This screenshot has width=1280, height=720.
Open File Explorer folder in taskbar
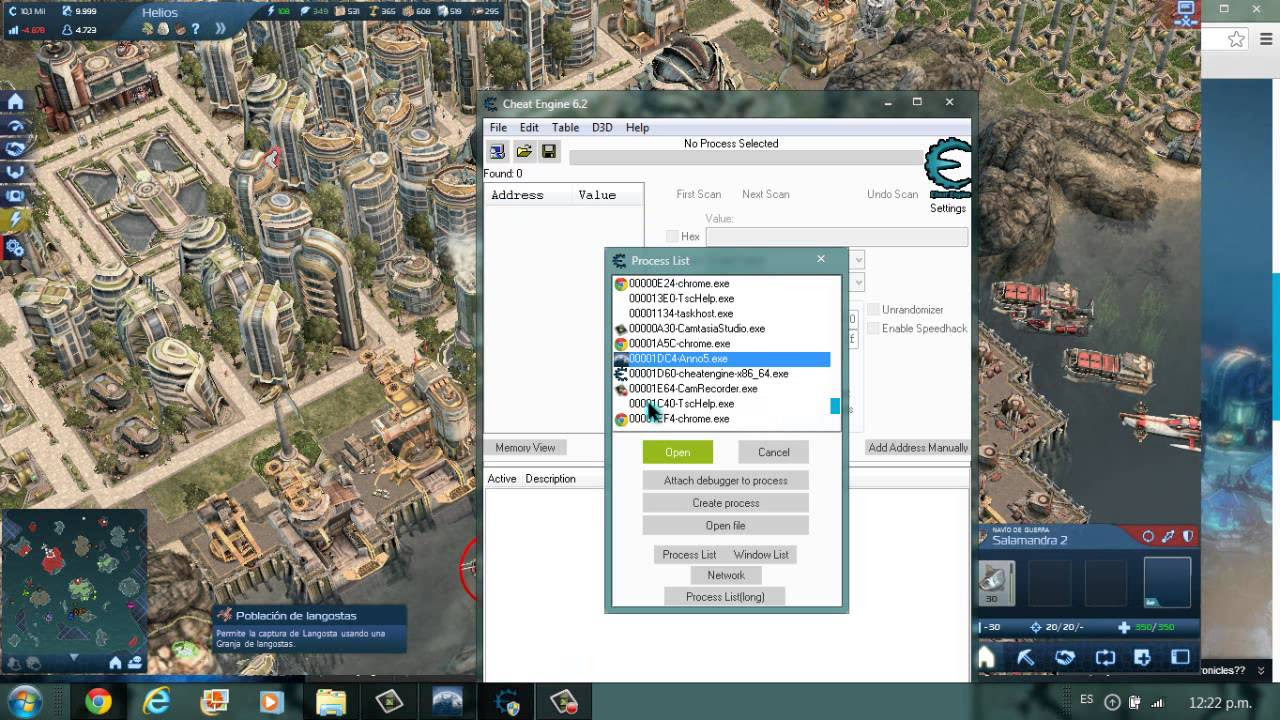pos(331,702)
